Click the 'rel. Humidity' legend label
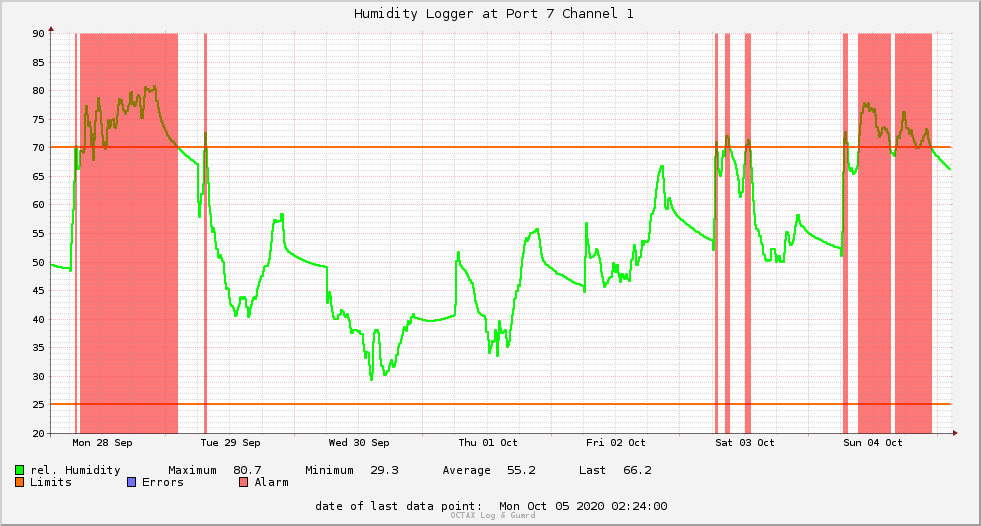Viewport: 981px width, 526px height. coord(75,470)
